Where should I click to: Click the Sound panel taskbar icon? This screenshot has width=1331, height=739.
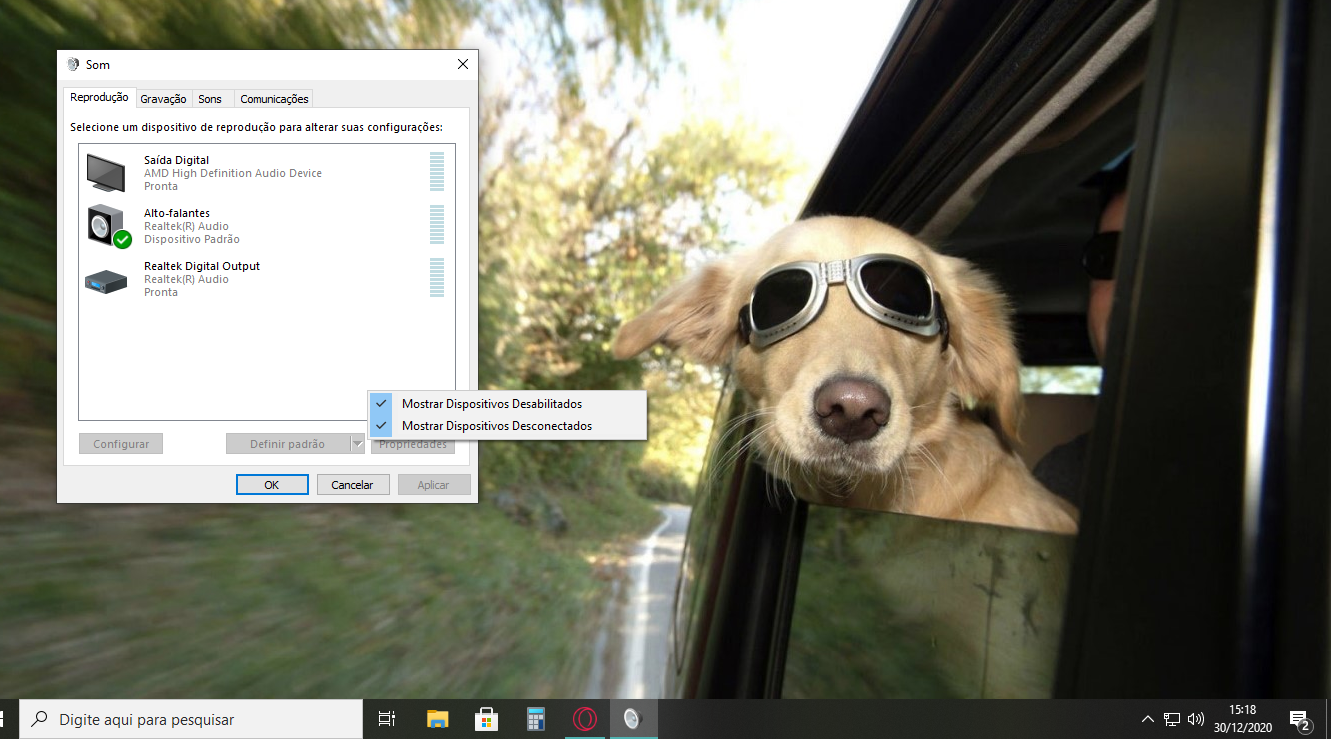coord(633,719)
